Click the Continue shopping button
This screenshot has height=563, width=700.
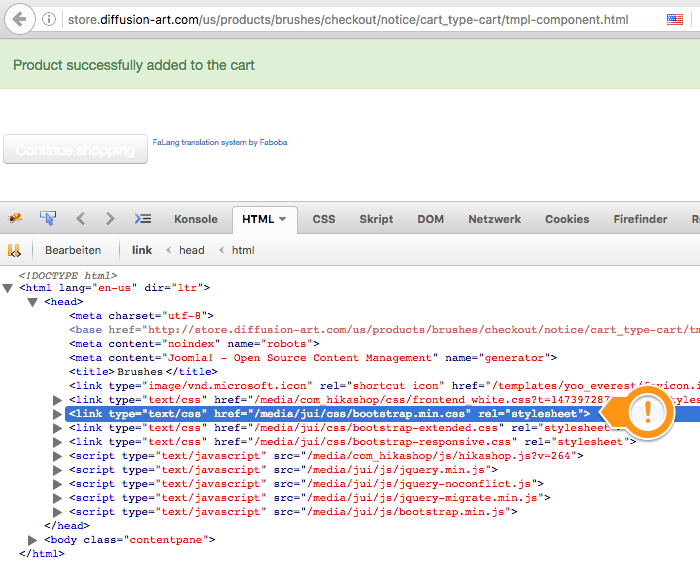pos(75,150)
